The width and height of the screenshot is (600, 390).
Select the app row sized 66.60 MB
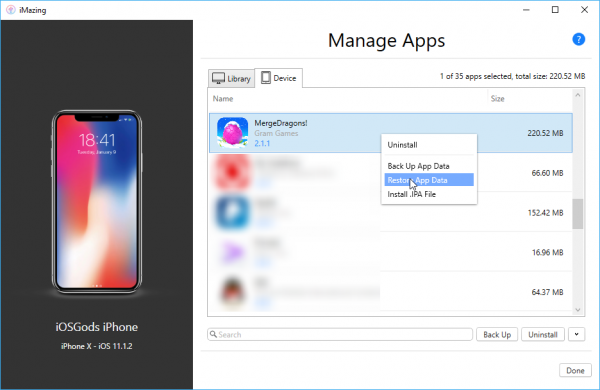pyautogui.click(x=391, y=173)
